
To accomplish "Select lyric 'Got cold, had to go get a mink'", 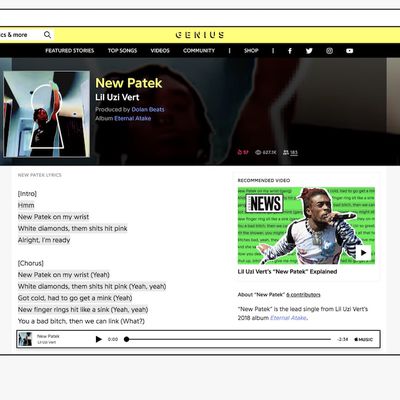I will (75, 298).
